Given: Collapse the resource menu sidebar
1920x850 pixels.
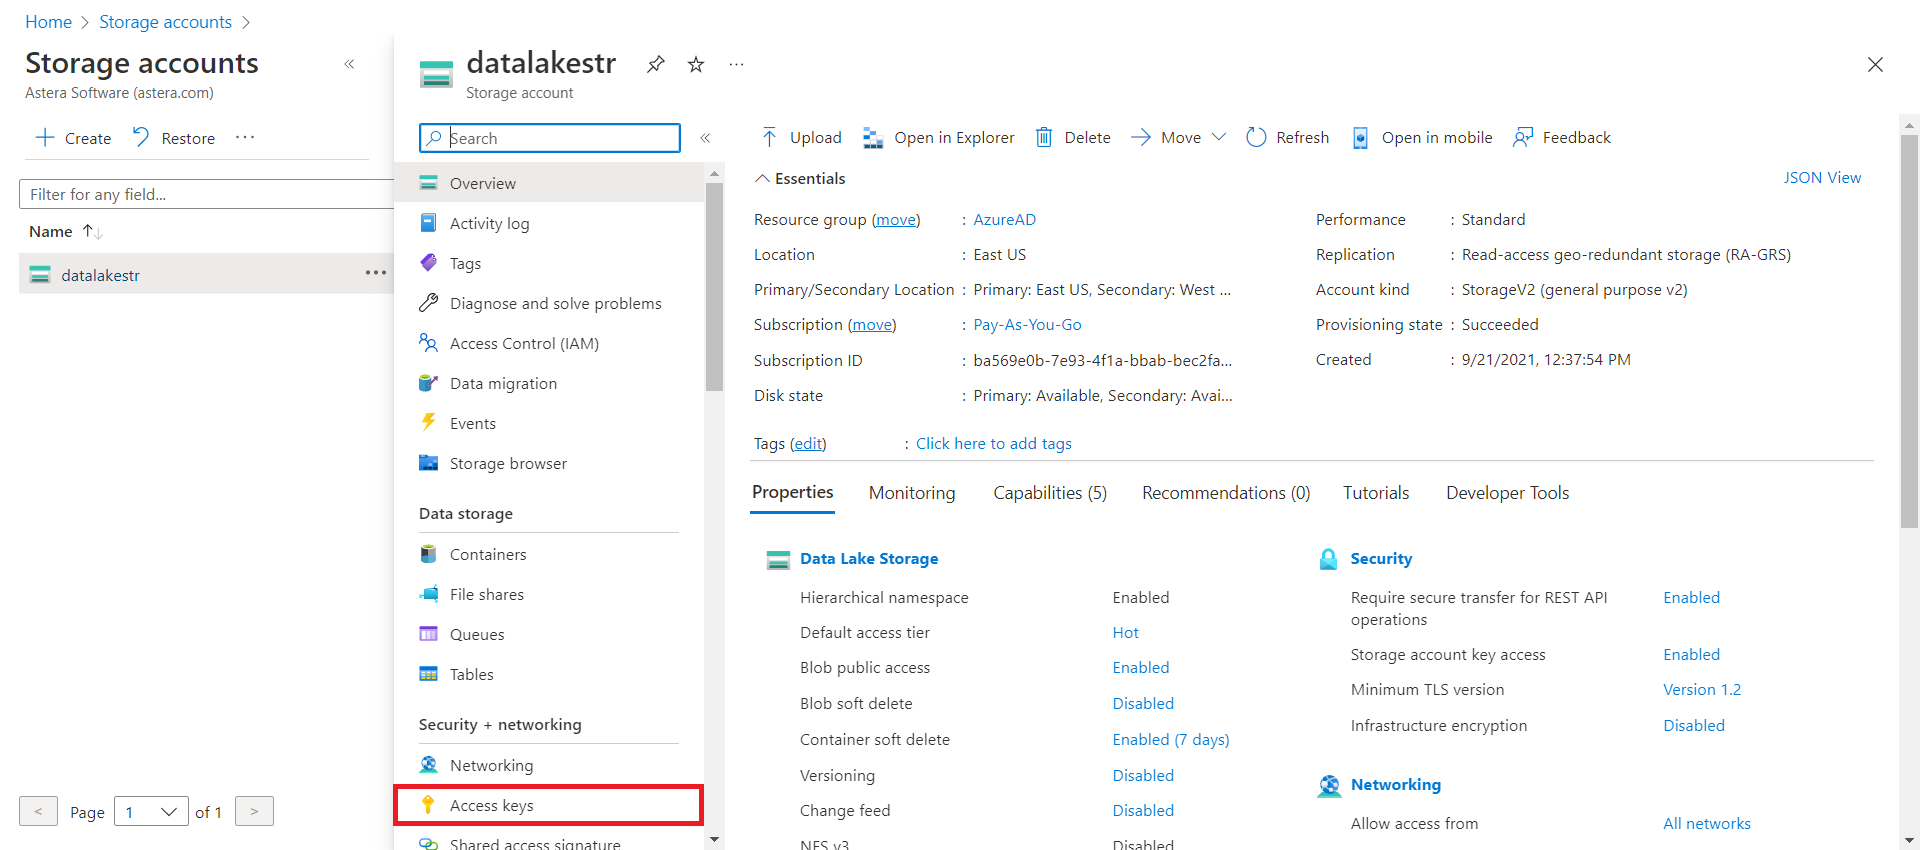Looking at the screenshot, I should (x=705, y=138).
